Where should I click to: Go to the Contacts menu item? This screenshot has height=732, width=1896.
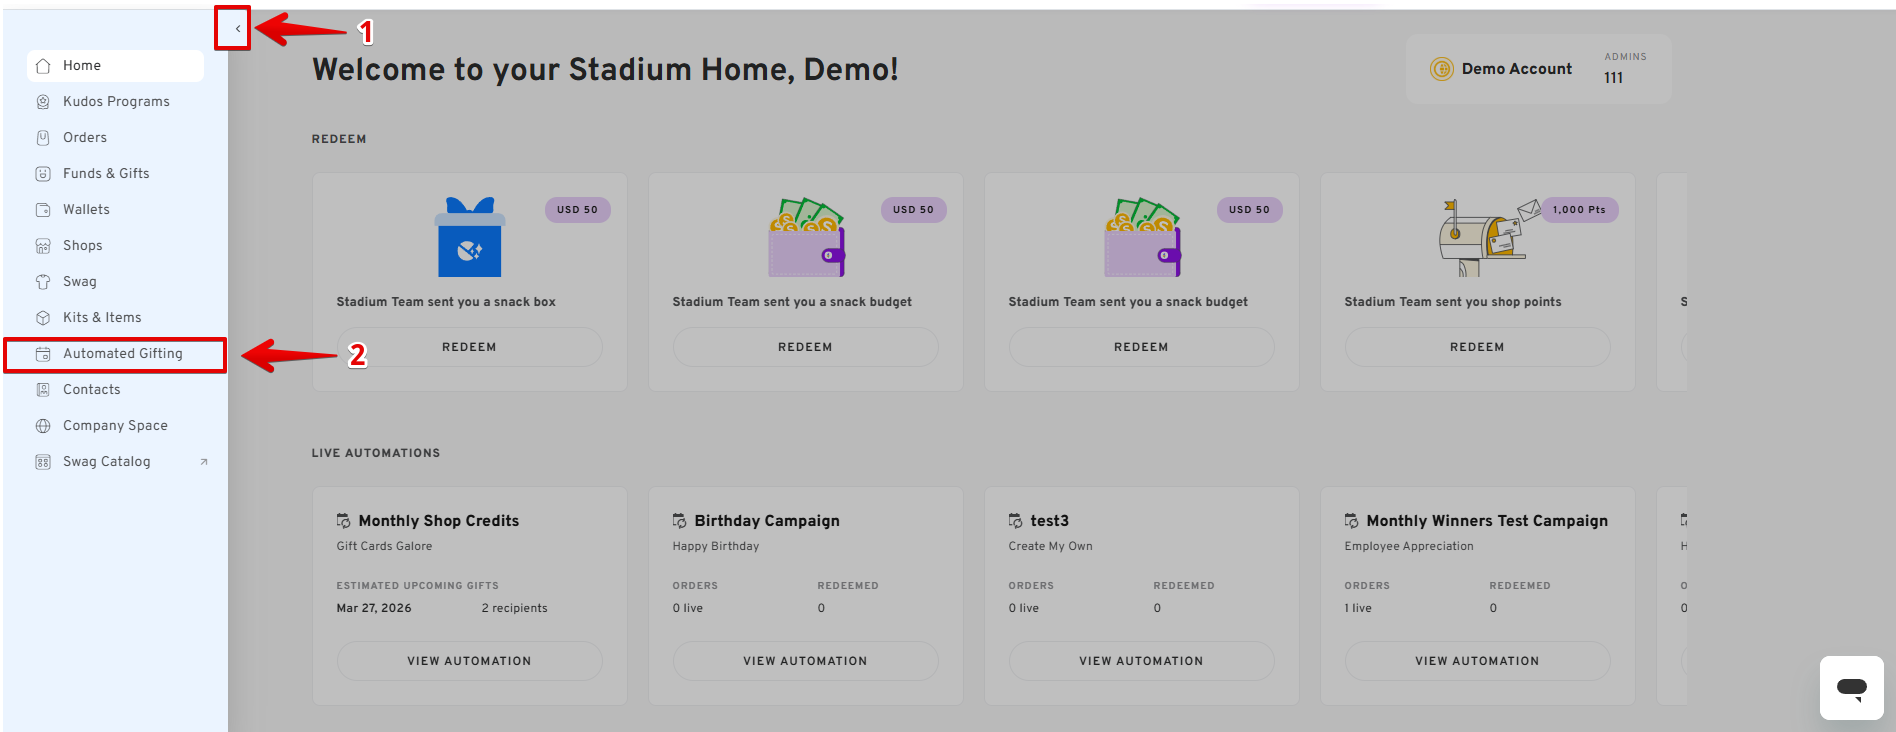pyautogui.click(x=91, y=390)
